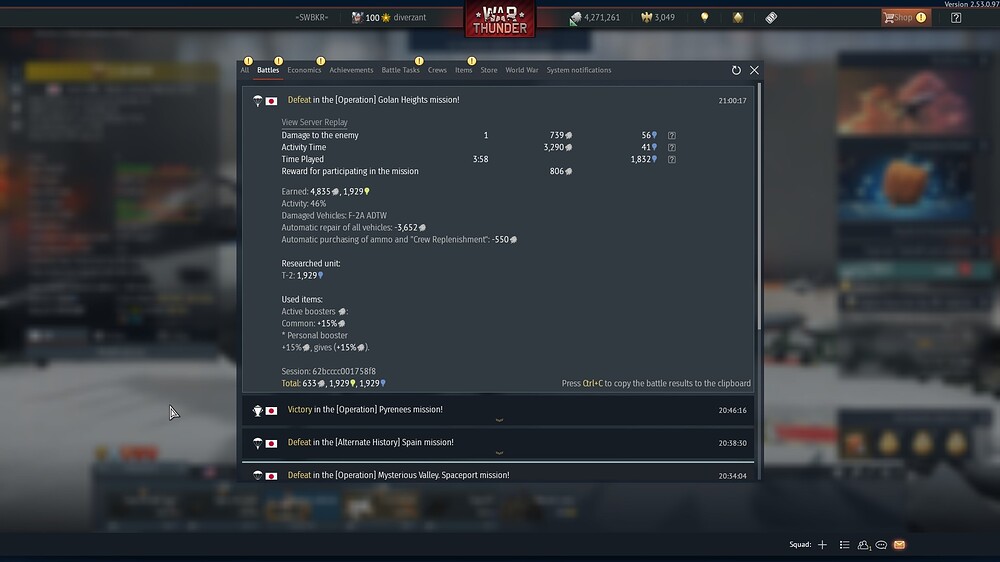Open the View Server Replay link
Image resolution: width=1000 pixels, height=562 pixels.
point(314,122)
